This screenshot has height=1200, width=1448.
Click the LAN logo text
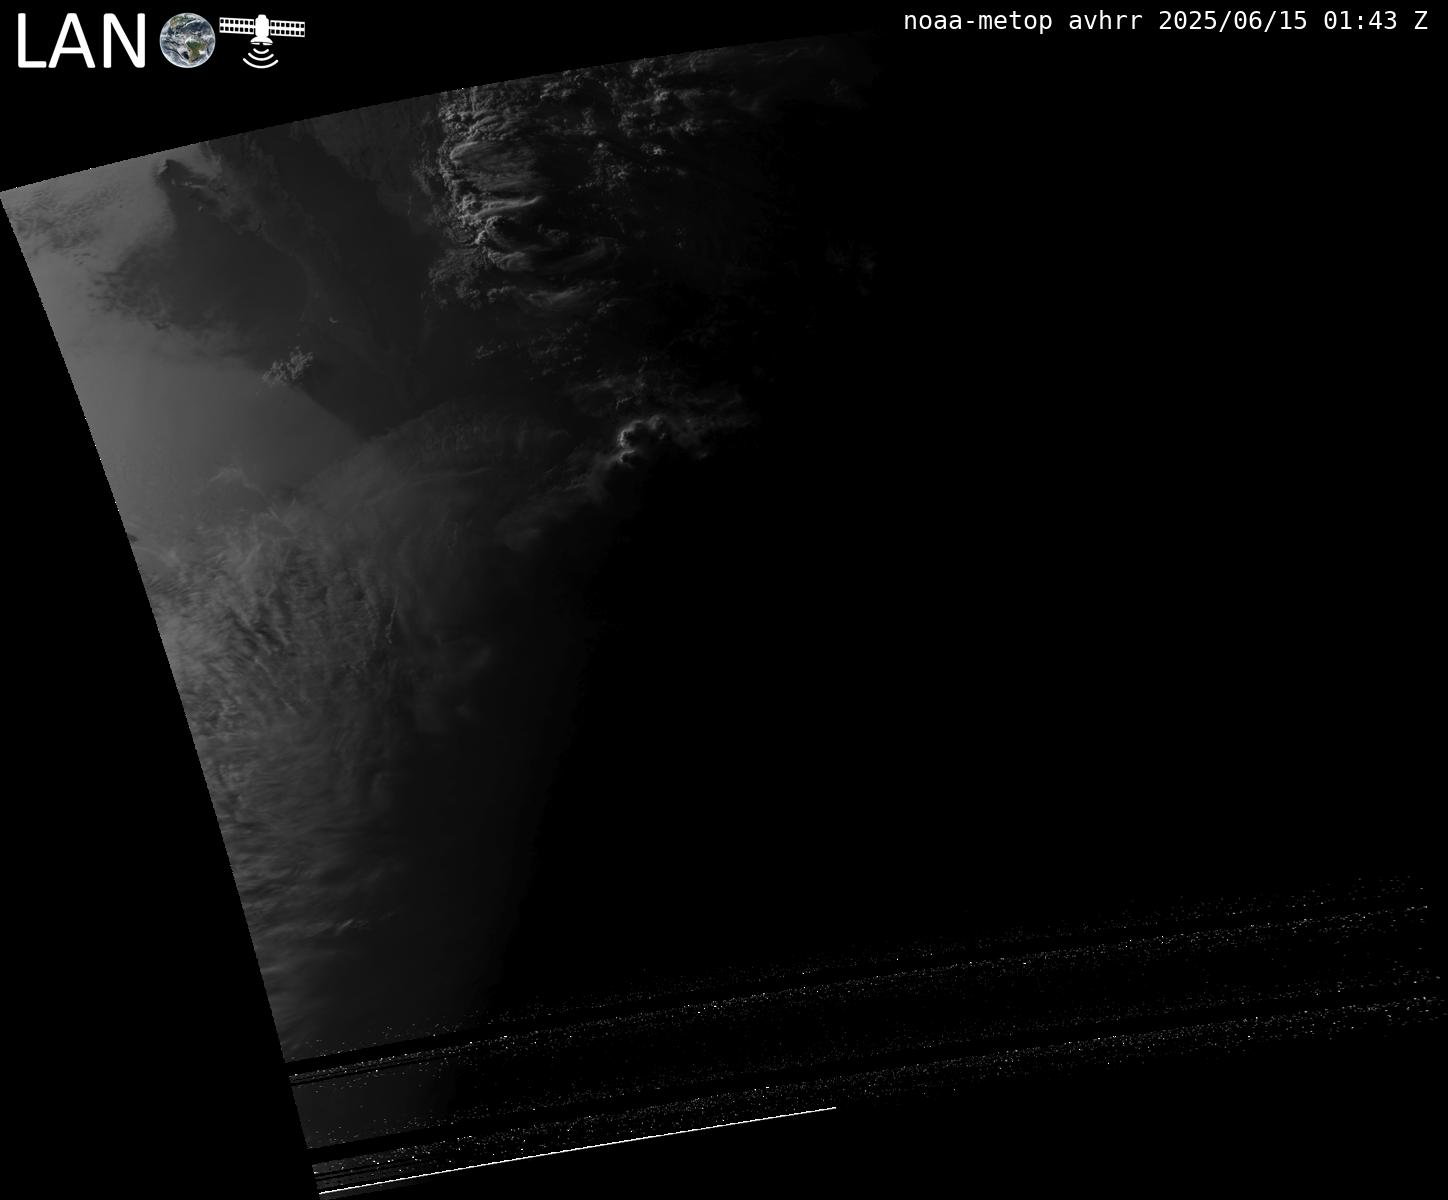click(81, 42)
